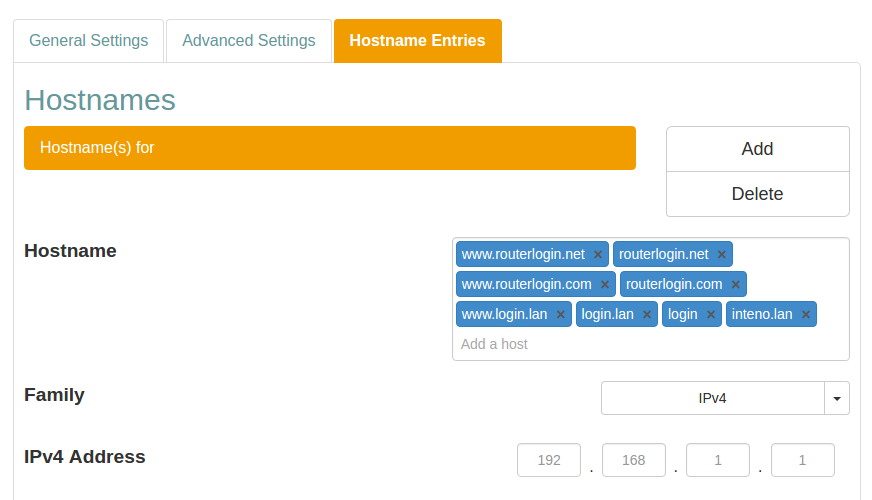Click the Delete button
872x500 pixels.
point(757,194)
